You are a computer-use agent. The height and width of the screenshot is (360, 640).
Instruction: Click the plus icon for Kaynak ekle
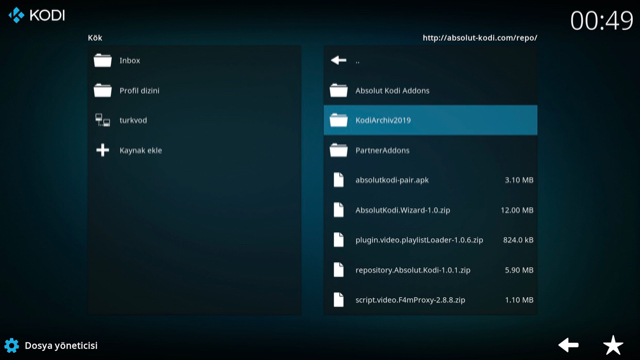pos(102,150)
